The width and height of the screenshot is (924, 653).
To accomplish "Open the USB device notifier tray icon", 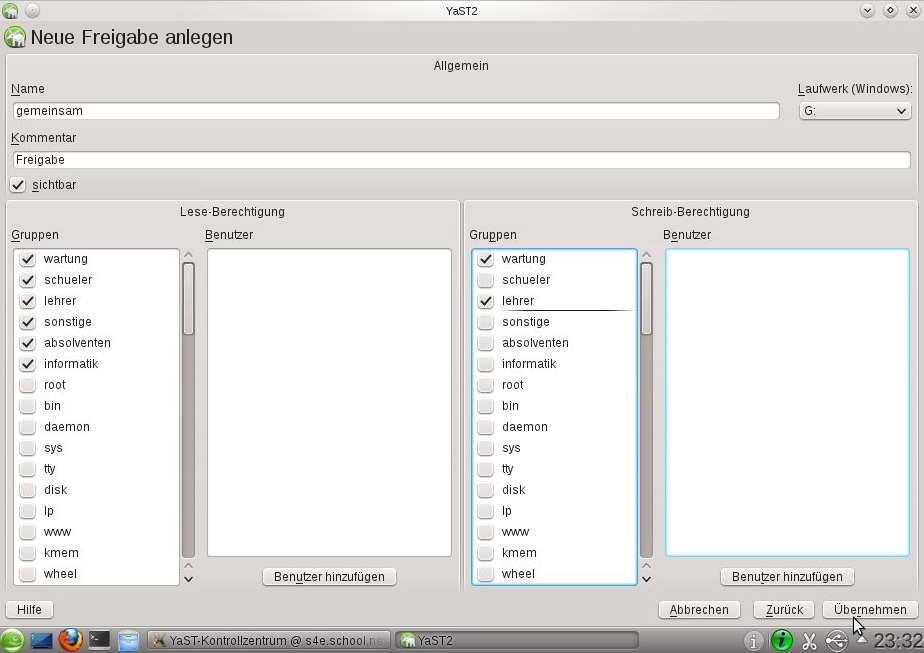I will (x=836, y=641).
